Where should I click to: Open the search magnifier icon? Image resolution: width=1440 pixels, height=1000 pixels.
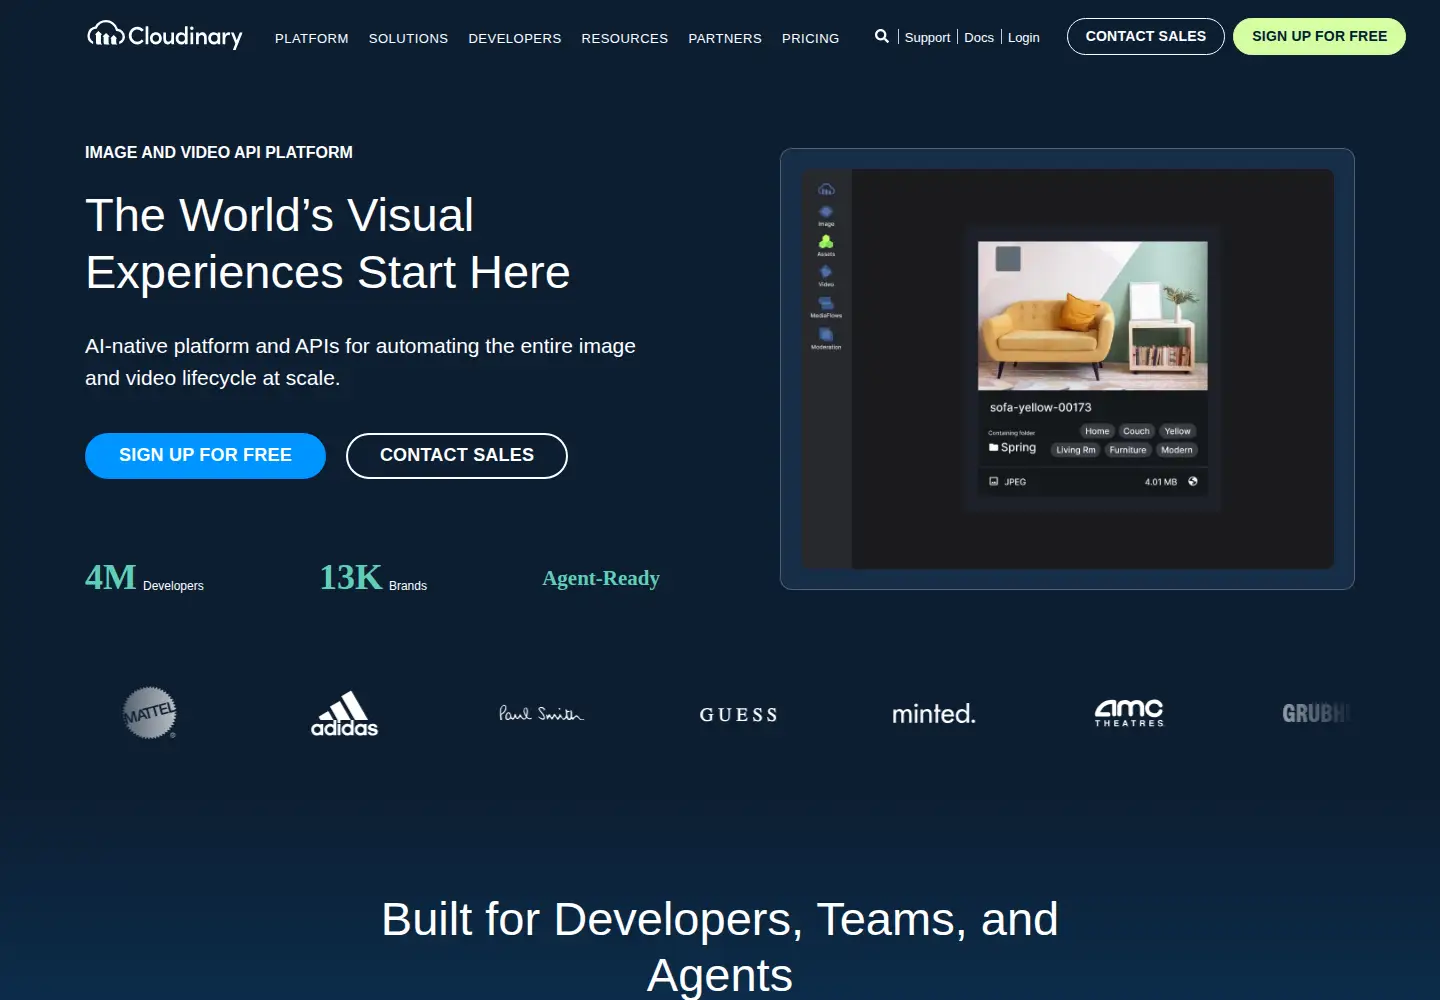[881, 36]
